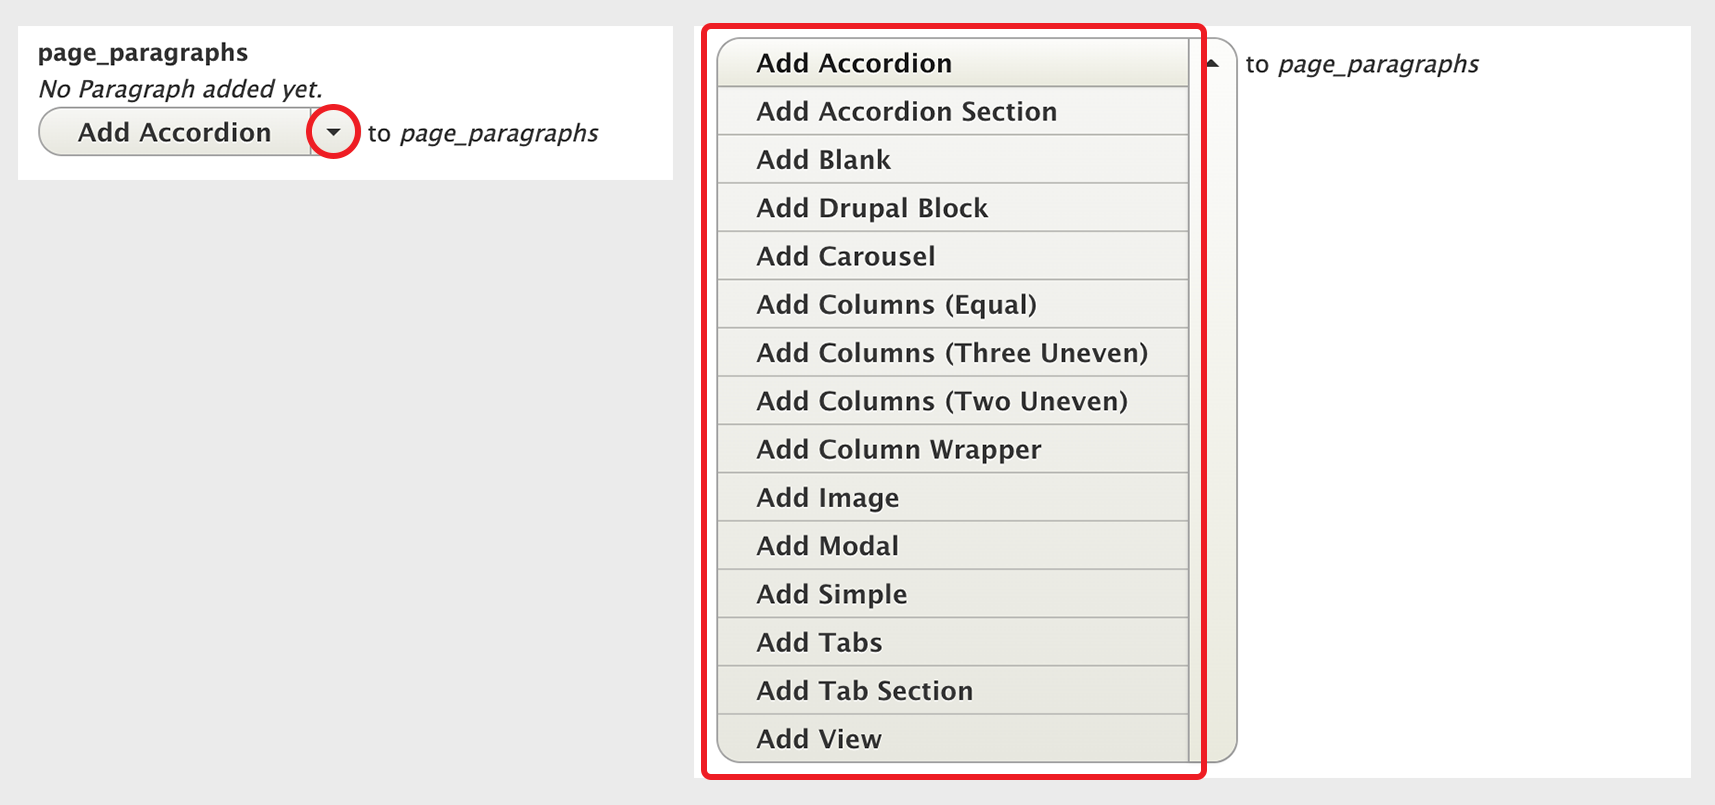
Task: Pick the Add Blank entry
Action: point(953,159)
